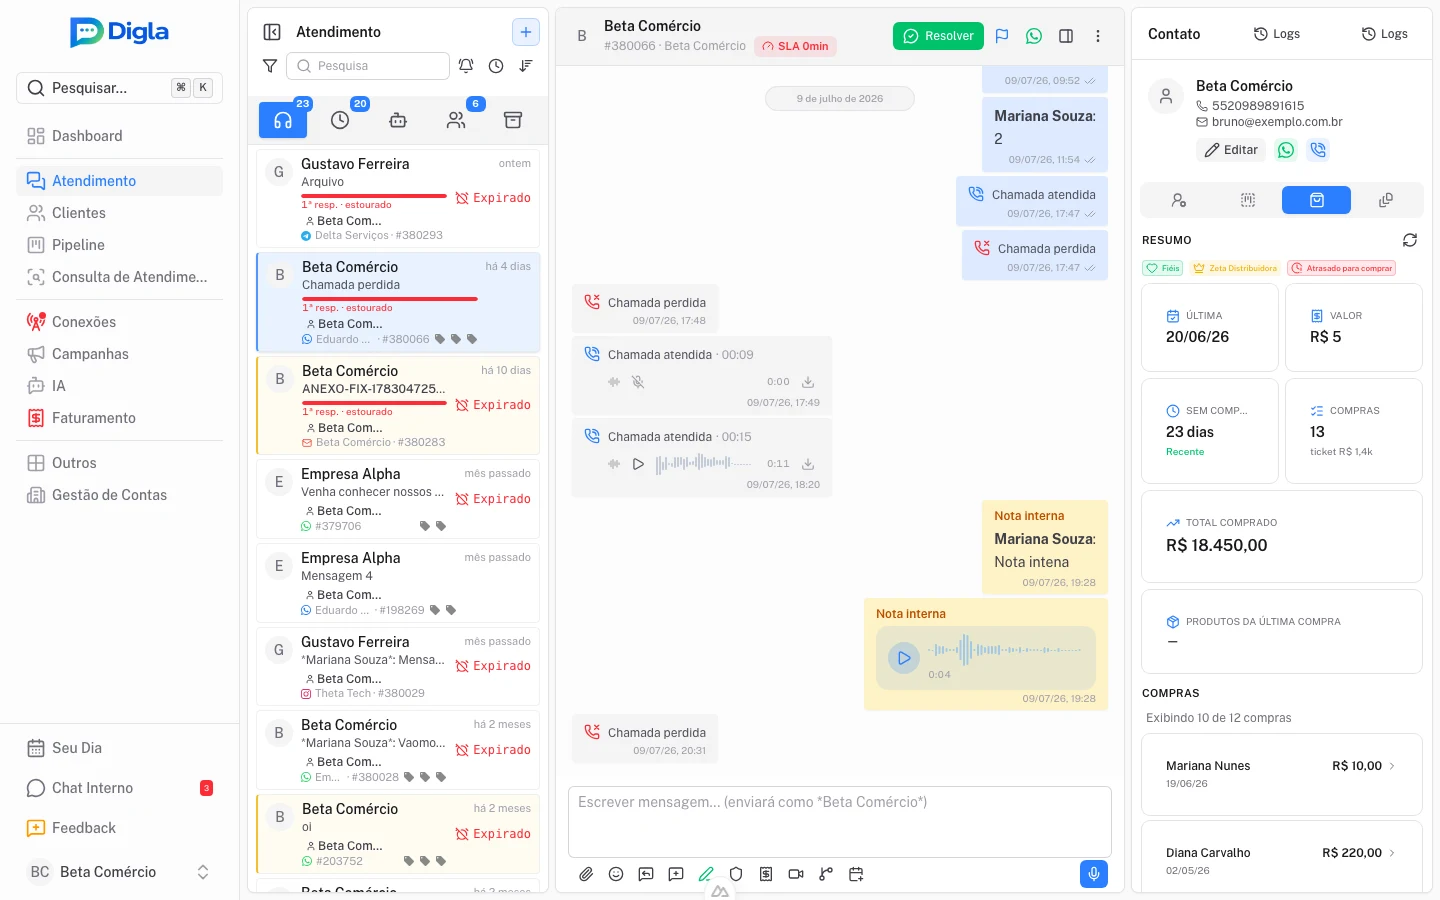Open the copy/duplicates tab in the contact panel
This screenshot has height=900, width=1440.
[1386, 200]
